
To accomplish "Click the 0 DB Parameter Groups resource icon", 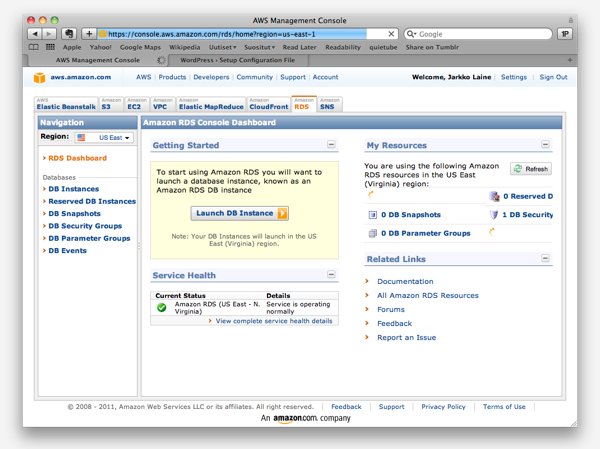I will coord(372,233).
